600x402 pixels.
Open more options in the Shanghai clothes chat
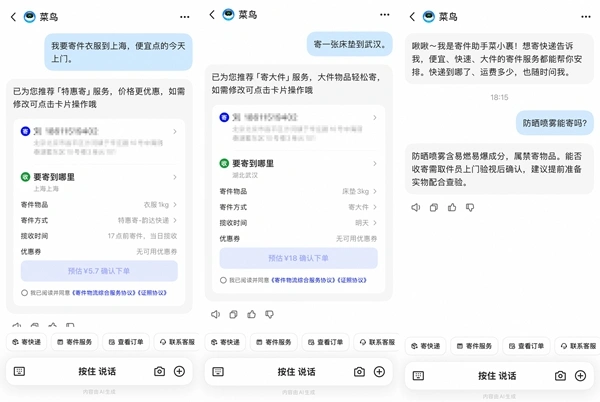click(x=184, y=17)
